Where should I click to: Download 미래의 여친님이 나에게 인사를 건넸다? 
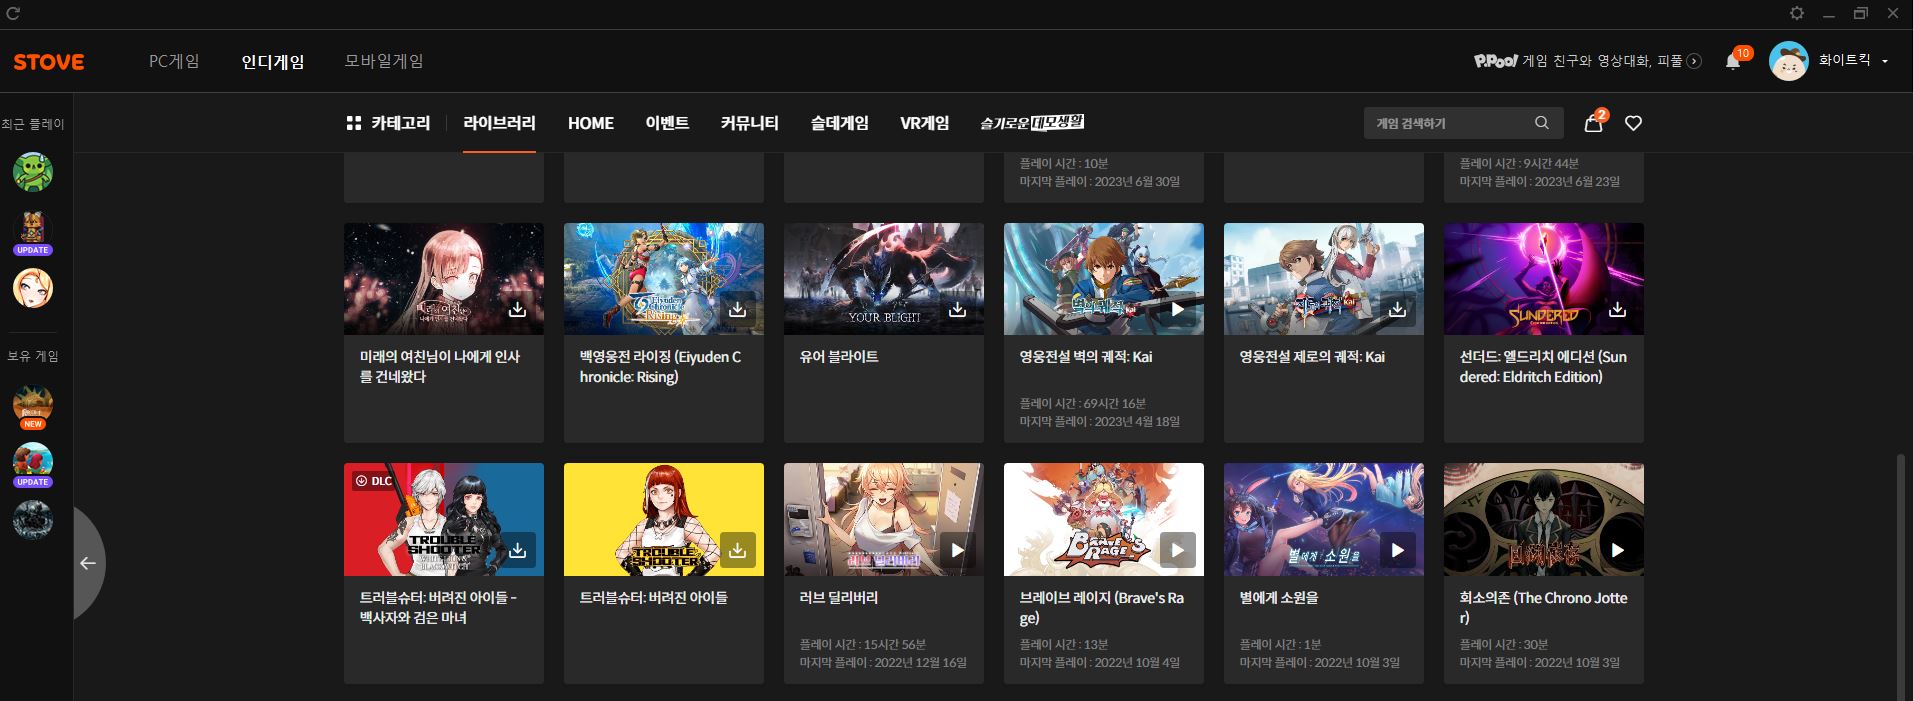[x=517, y=310]
